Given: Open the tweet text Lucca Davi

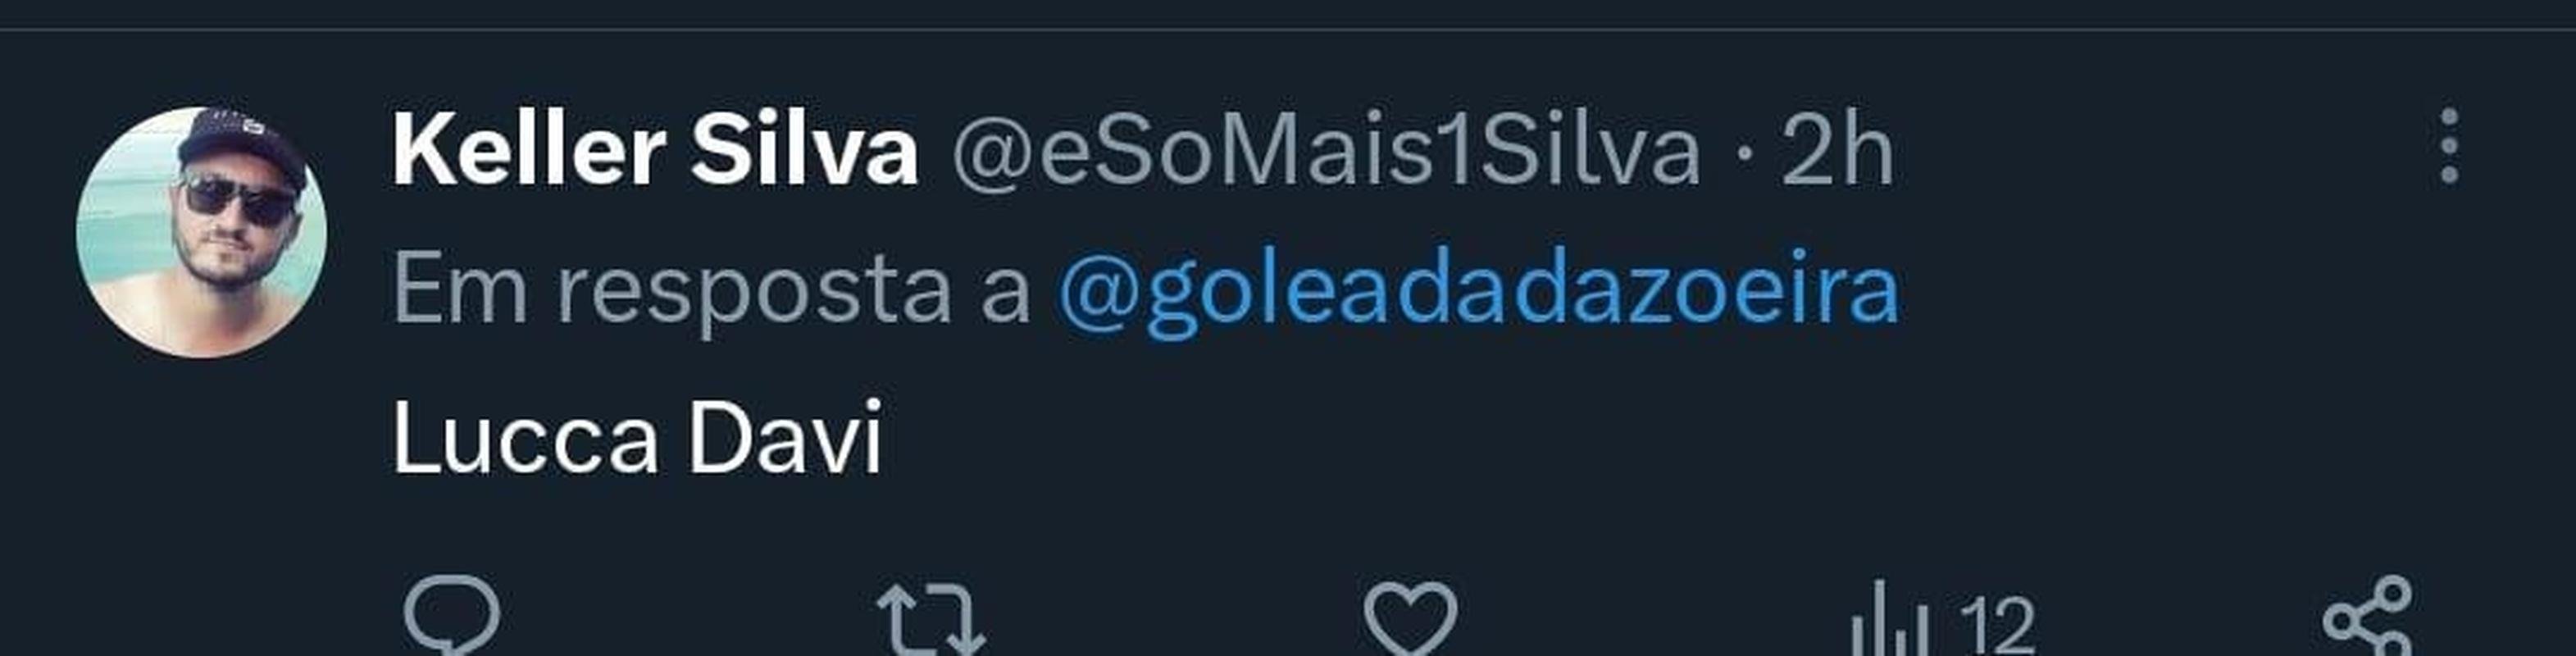Looking at the screenshot, I should click(637, 438).
